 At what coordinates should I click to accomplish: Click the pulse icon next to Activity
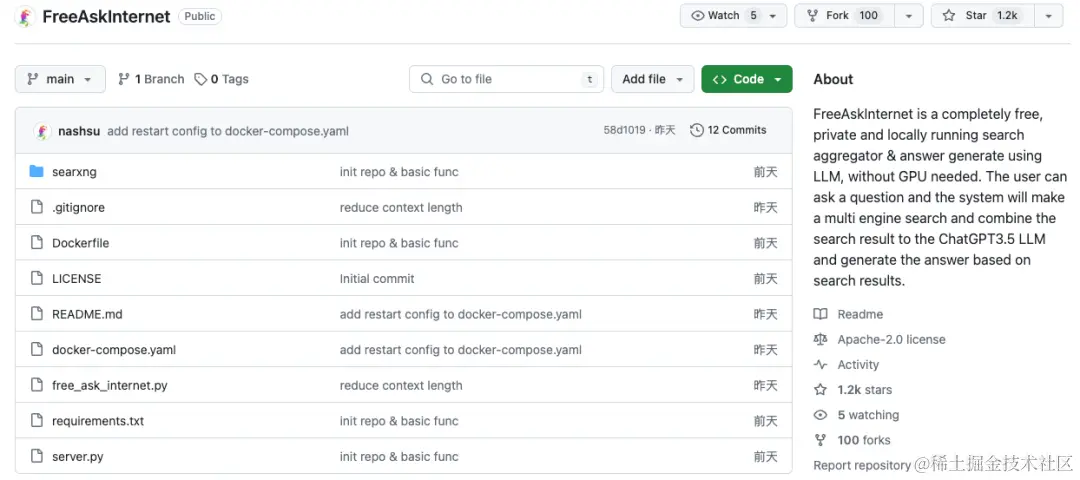click(820, 364)
